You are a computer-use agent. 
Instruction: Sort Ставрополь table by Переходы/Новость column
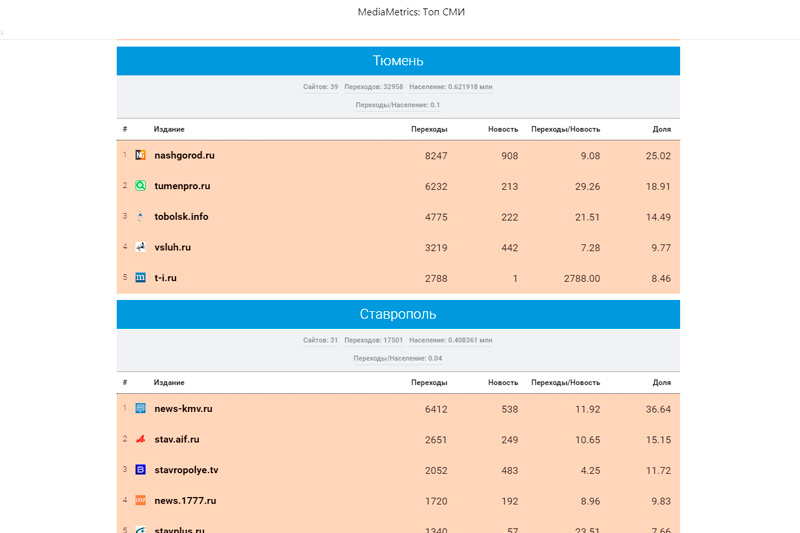[x=565, y=382]
